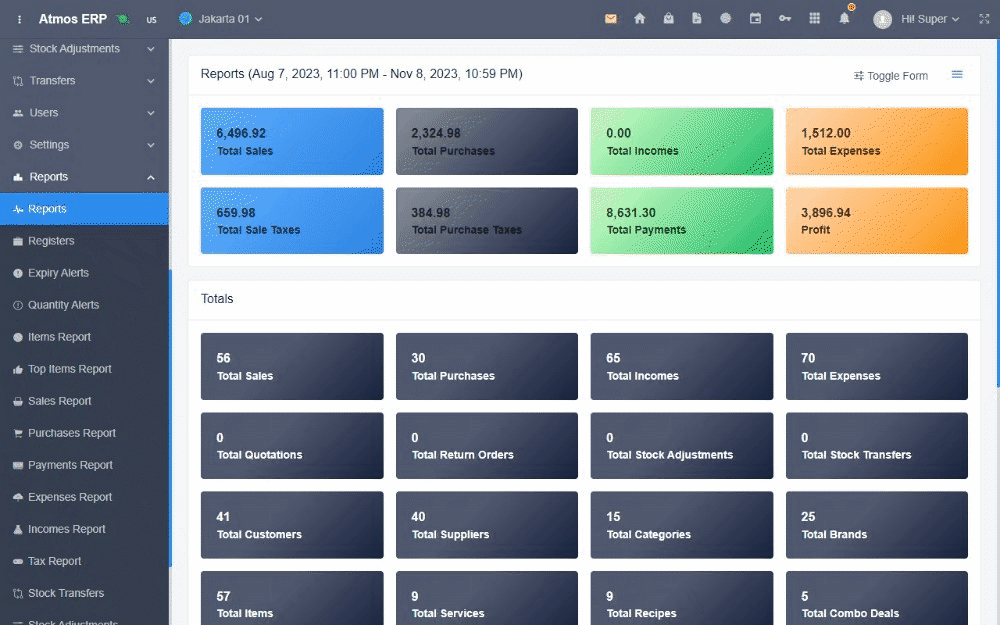Click the 3,896.94 Profit card

click(877, 221)
